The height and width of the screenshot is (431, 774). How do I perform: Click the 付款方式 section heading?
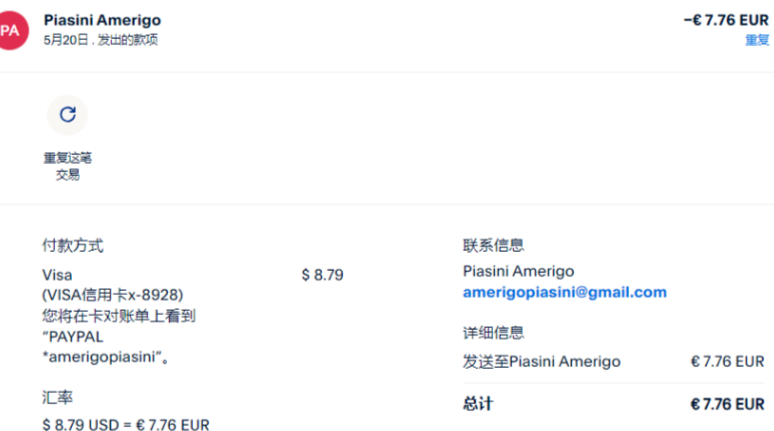(72, 245)
